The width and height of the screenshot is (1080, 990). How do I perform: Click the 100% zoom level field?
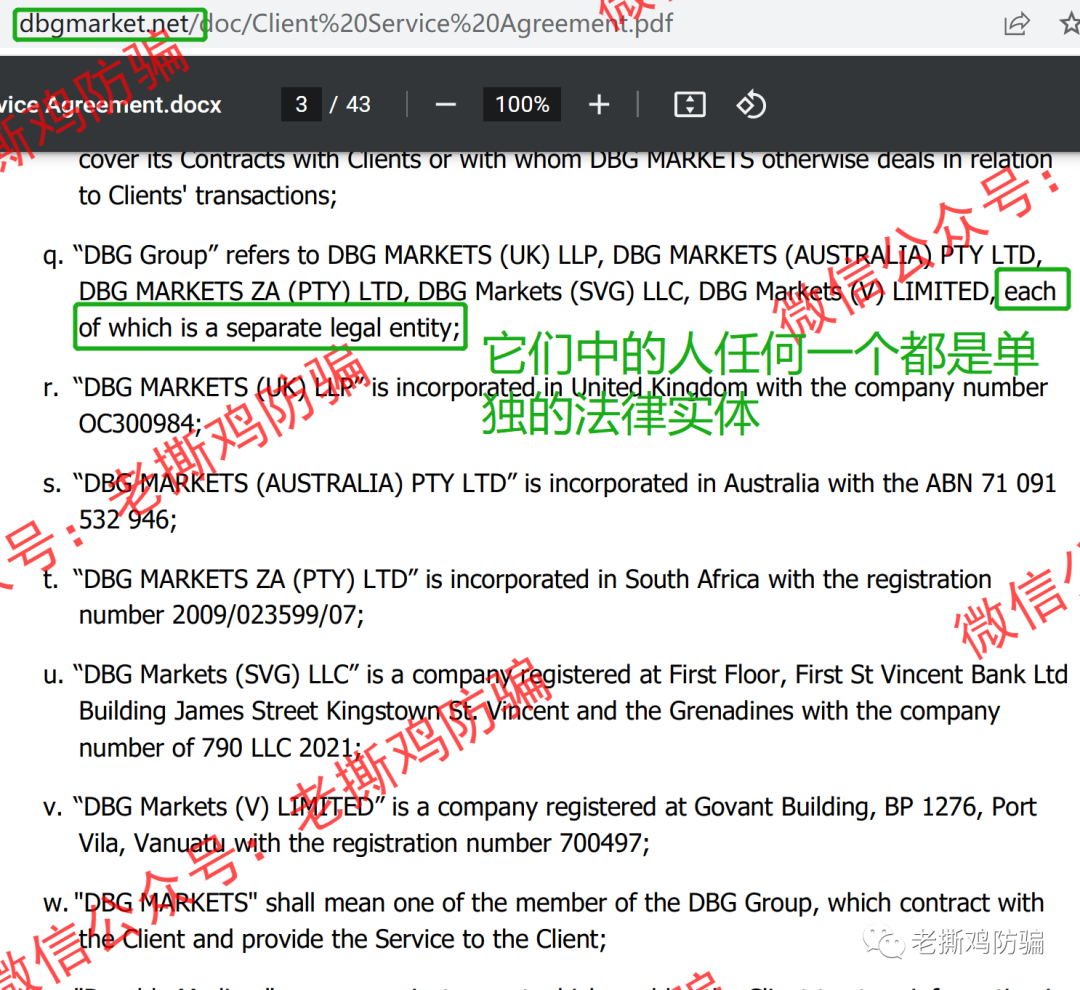click(522, 105)
